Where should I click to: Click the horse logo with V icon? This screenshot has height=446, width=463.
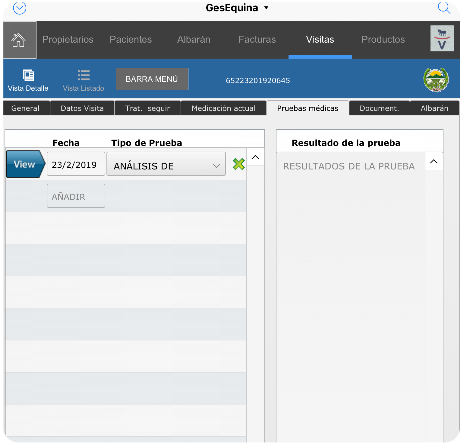pyautogui.click(x=442, y=38)
